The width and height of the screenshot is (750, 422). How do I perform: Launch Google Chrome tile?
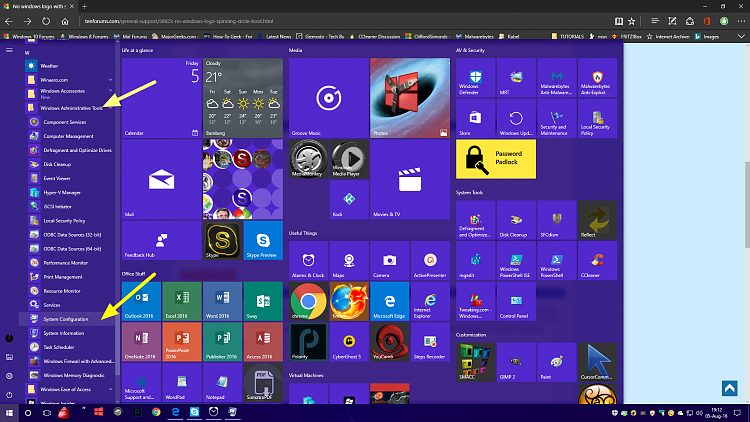[309, 301]
